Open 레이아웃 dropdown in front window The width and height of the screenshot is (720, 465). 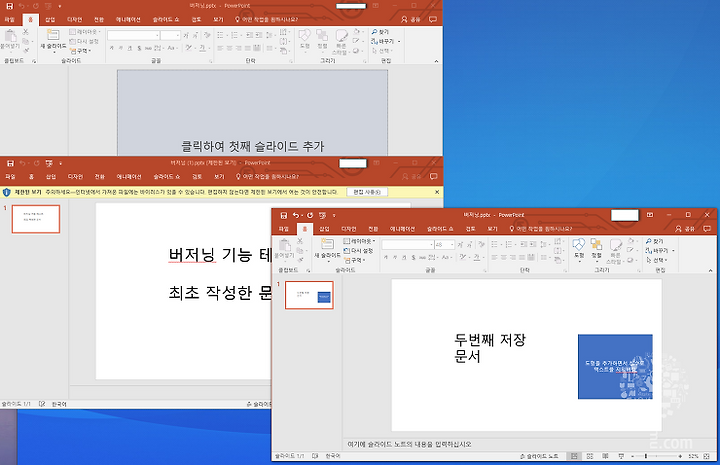point(360,241)
